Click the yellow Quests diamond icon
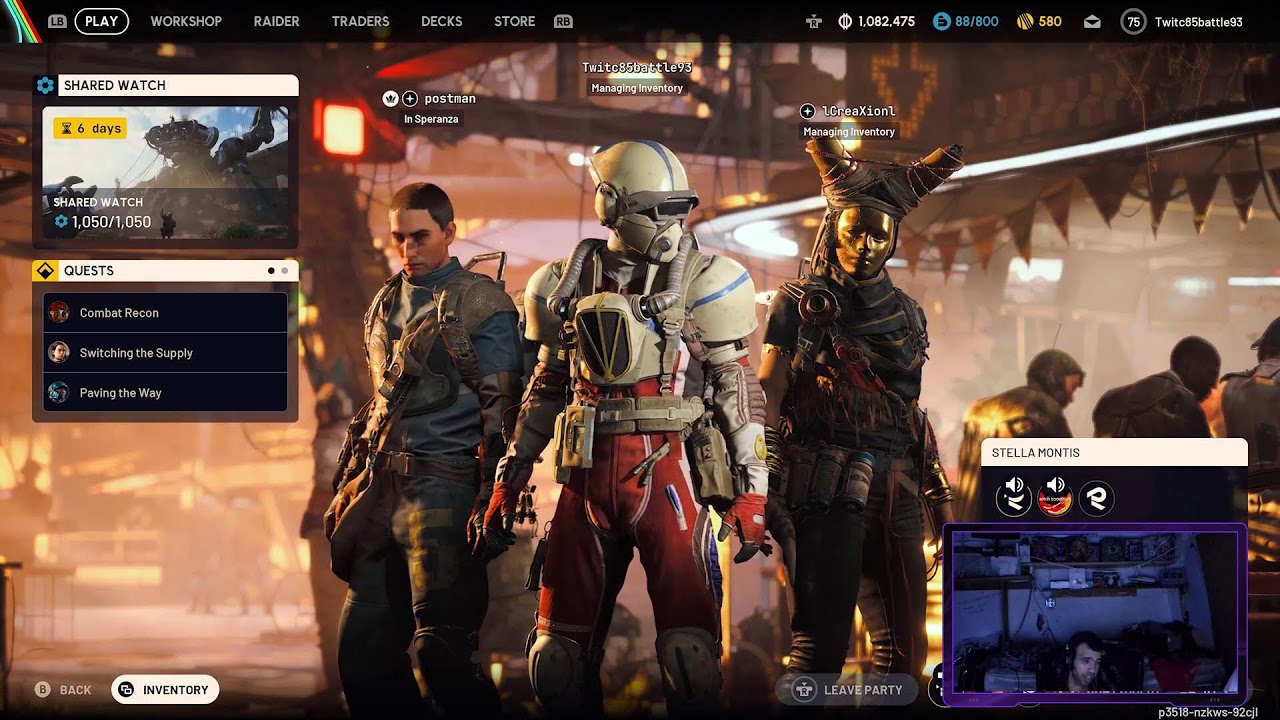1280x720 pixels. pyautogui.click(x=45, y=271)
